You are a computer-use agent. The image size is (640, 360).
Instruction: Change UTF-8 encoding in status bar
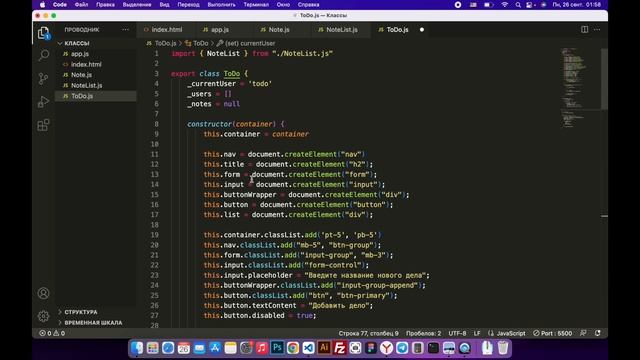click(457, 333)
